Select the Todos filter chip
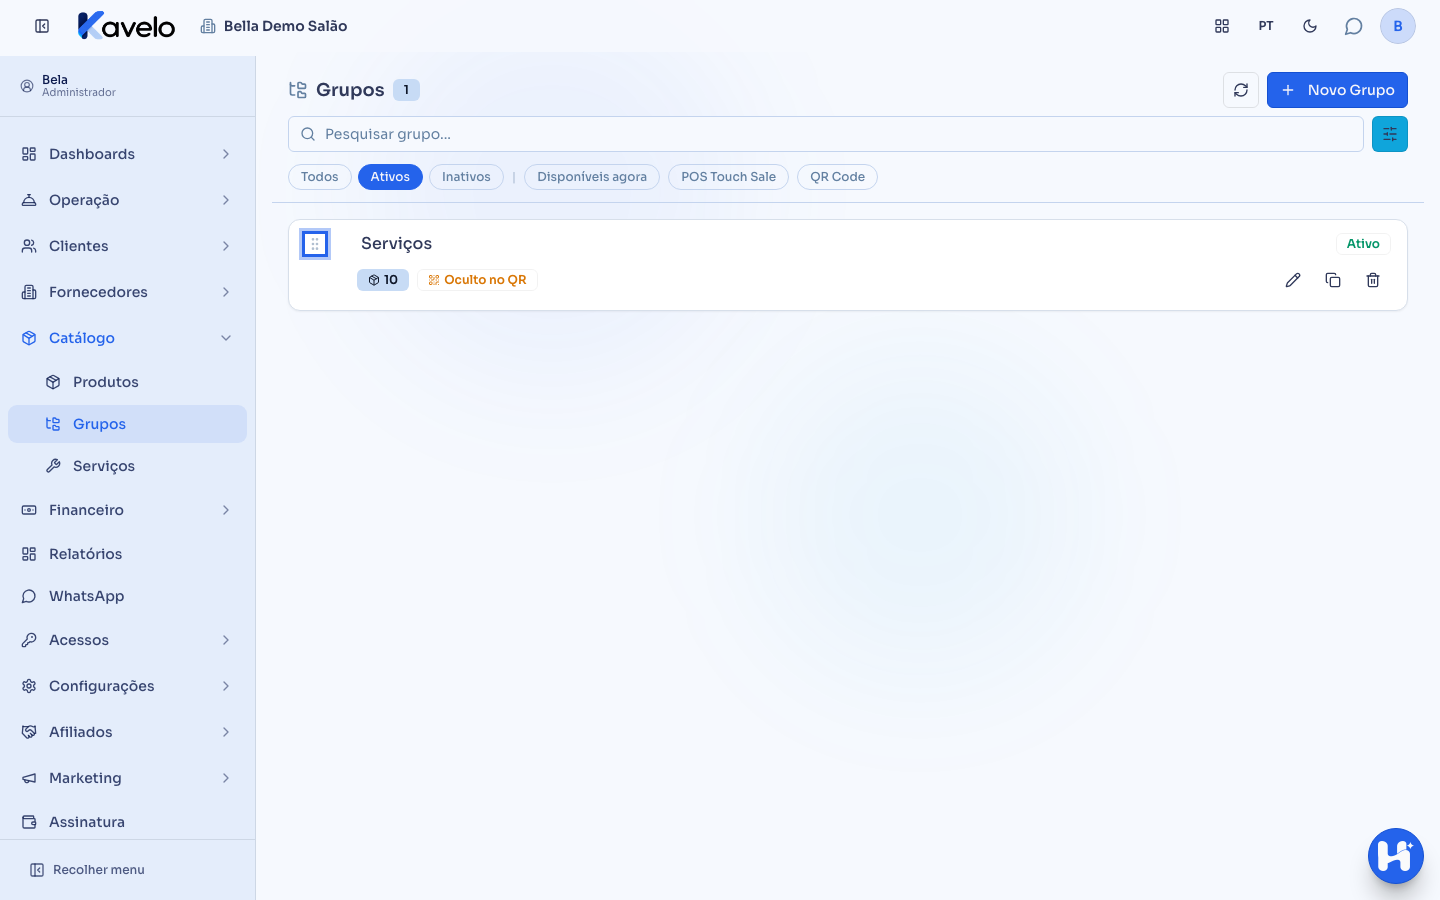Image resolution: width=1440 pixels, height=900 pixels. 320,177
